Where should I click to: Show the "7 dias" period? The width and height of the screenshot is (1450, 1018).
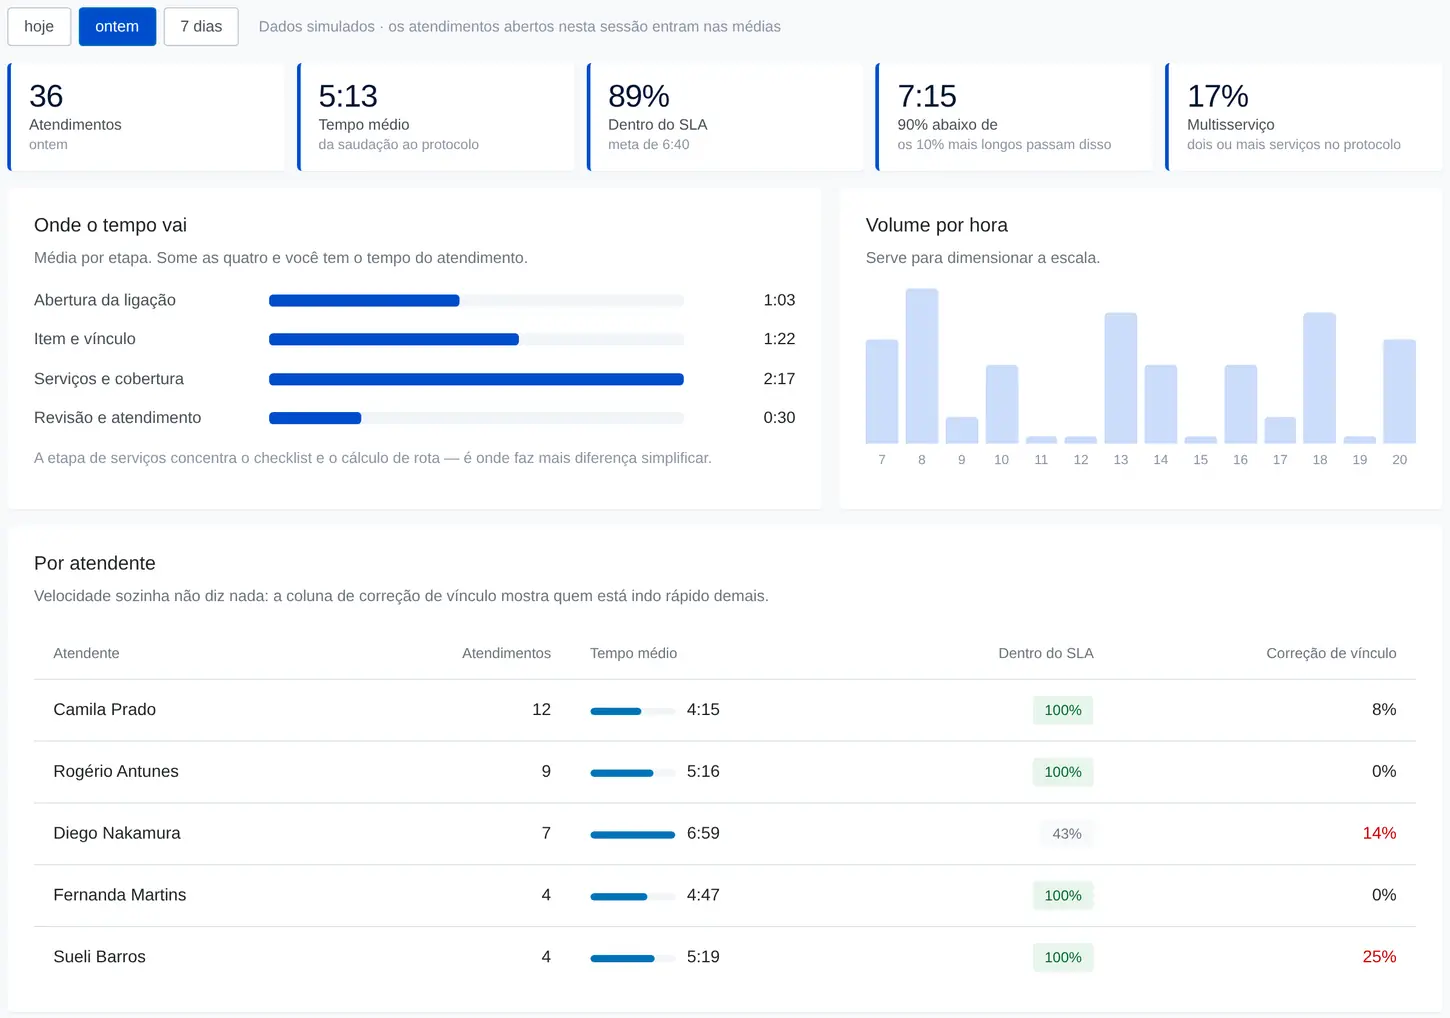click(201, 27)
